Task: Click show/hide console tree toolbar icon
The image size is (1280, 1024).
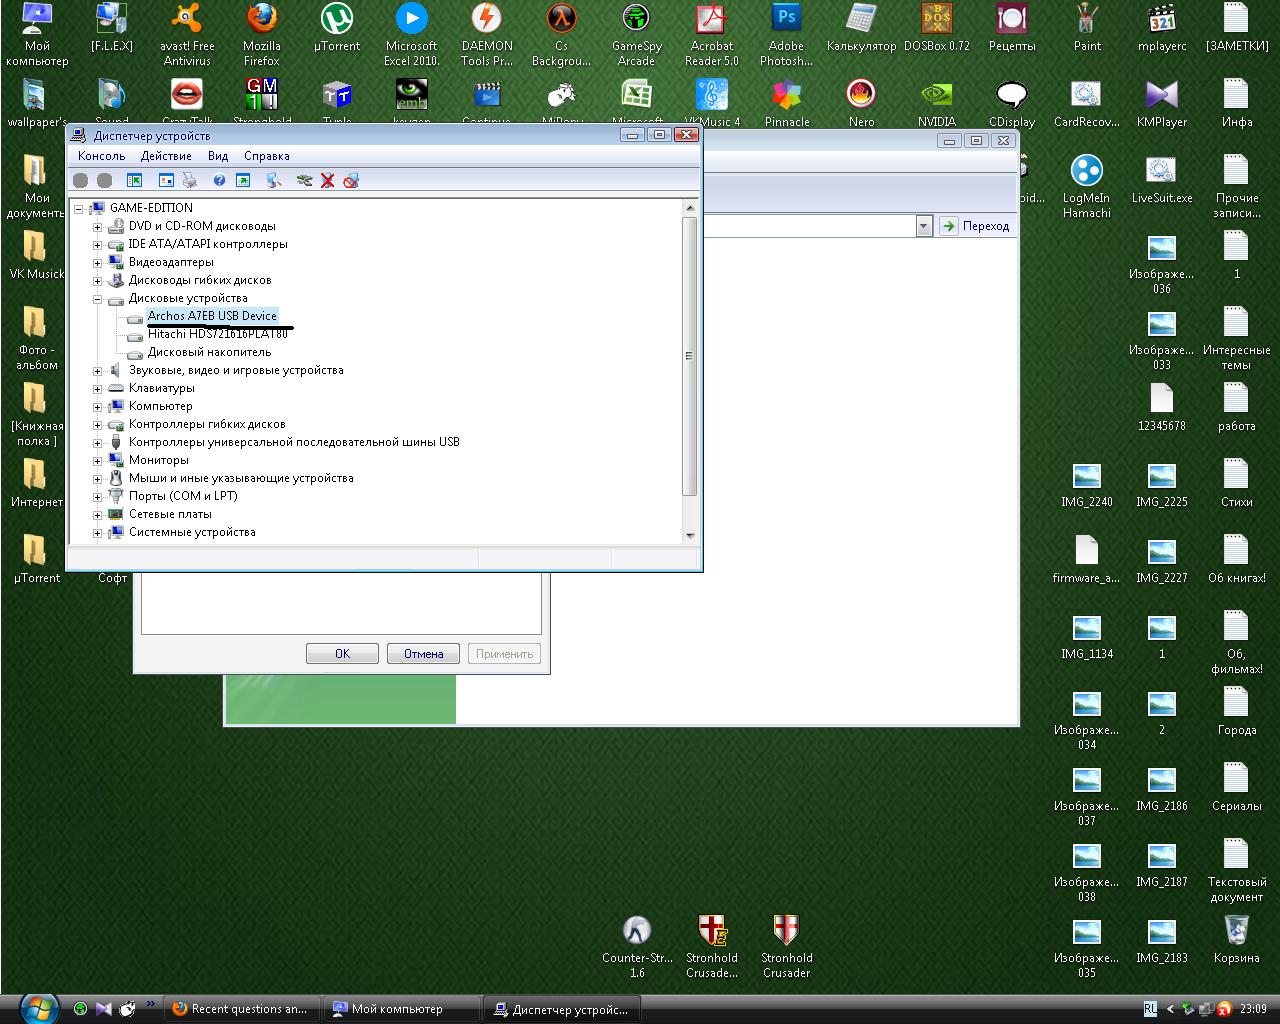Action: pos(135,181)
